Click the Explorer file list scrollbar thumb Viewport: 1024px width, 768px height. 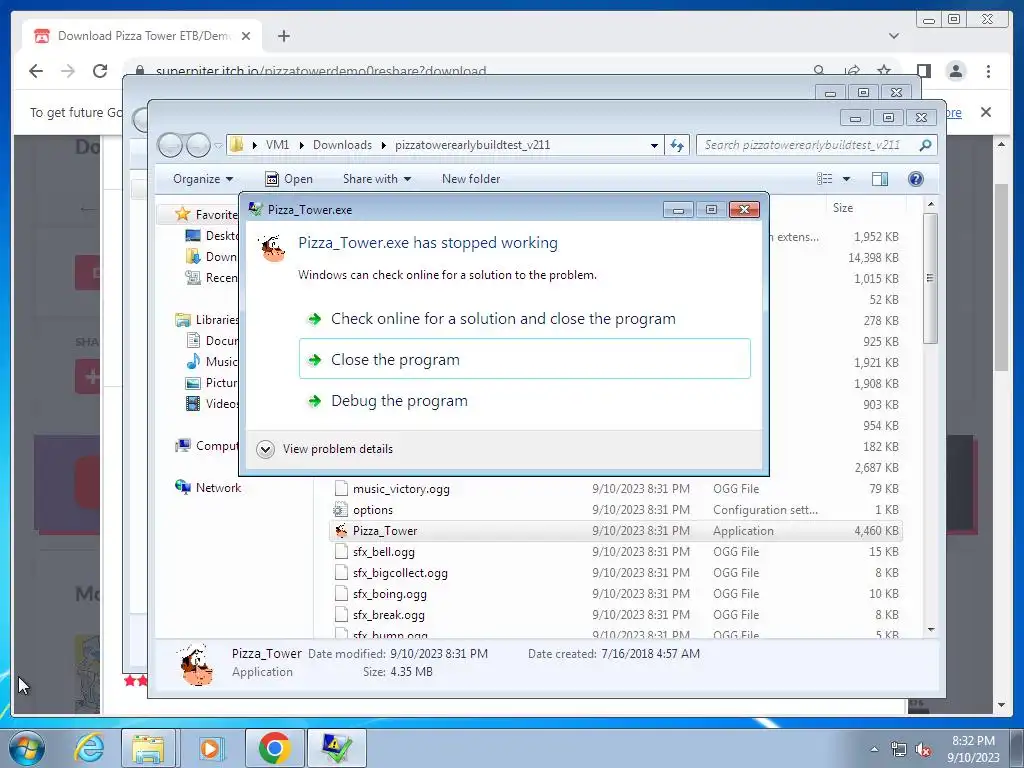tap(931, 278)
